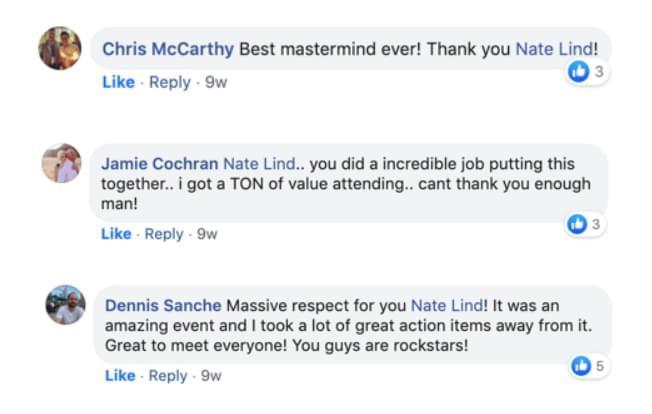Reply to Dennis Sanche's comment

pos(168,376)
